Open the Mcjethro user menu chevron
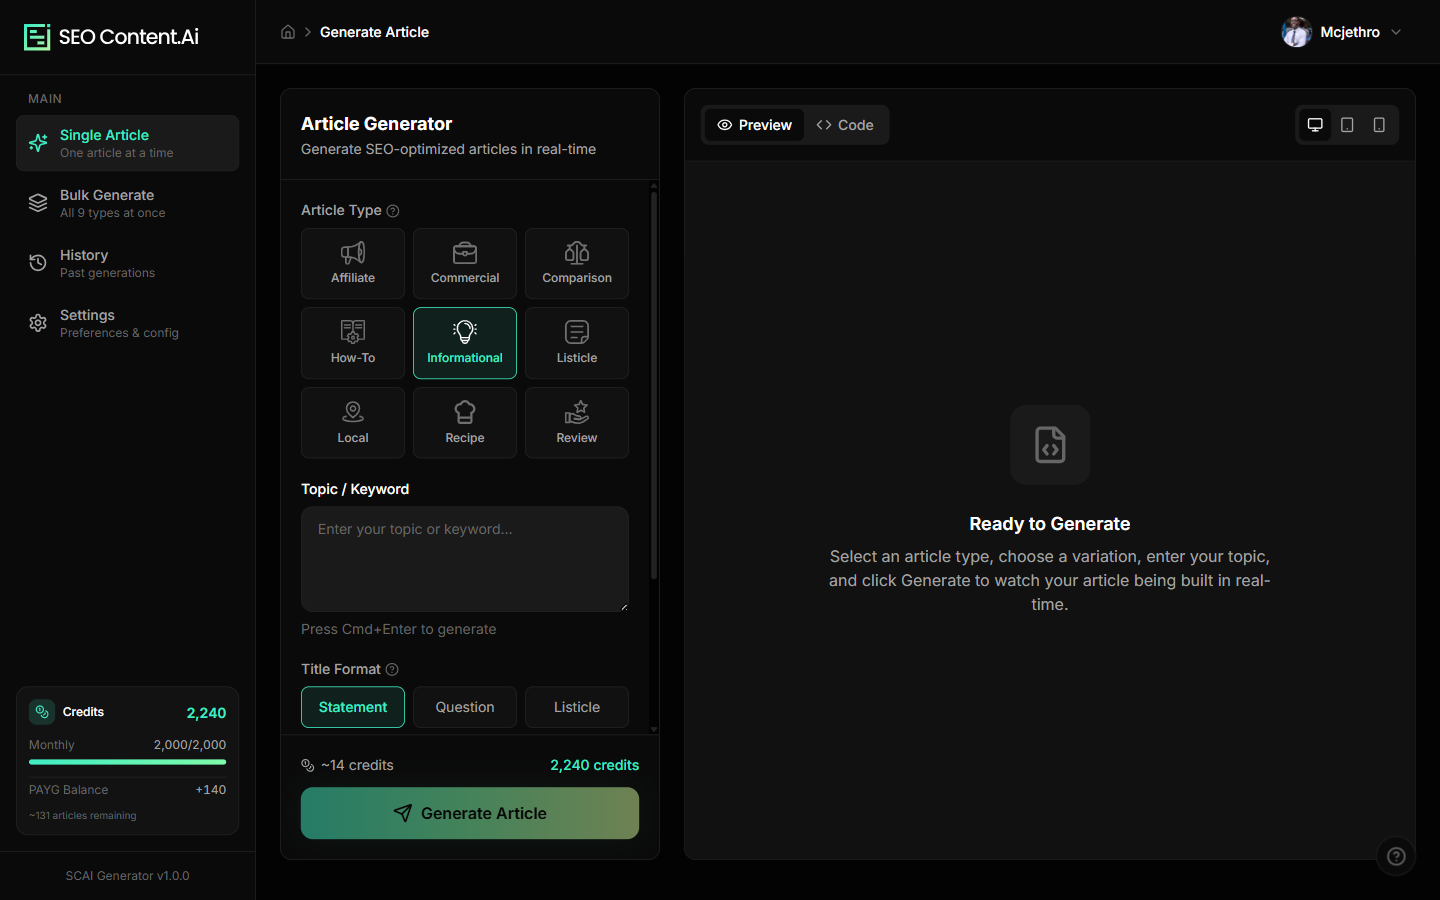1440x900 pixels. pos(1396,32)
